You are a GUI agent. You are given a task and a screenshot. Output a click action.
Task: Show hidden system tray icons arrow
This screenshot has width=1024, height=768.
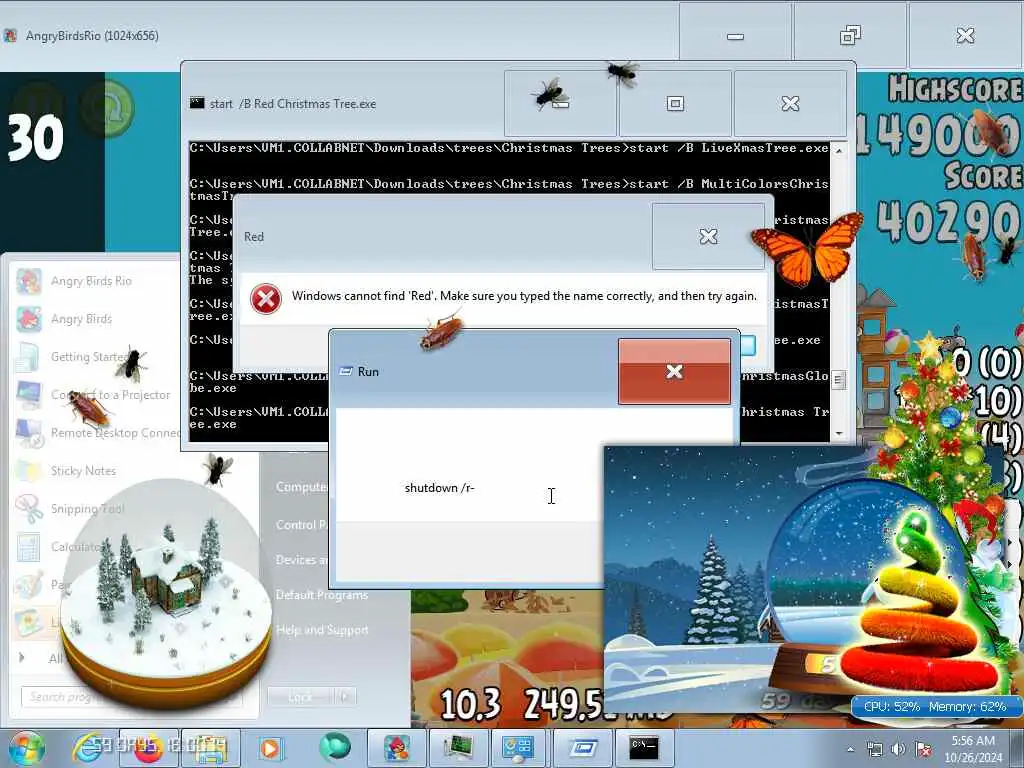[x=850, y=750]
